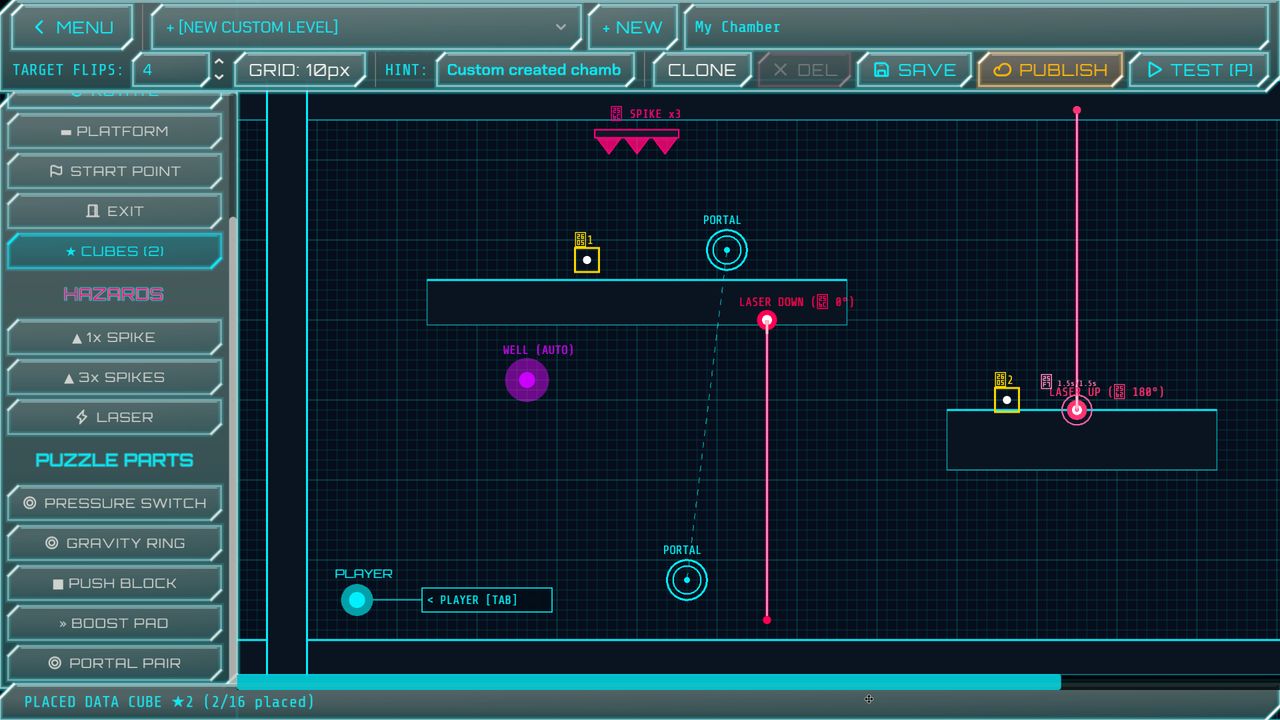
Task: Publish the chamber
Action: click(x=1050, y=70)
